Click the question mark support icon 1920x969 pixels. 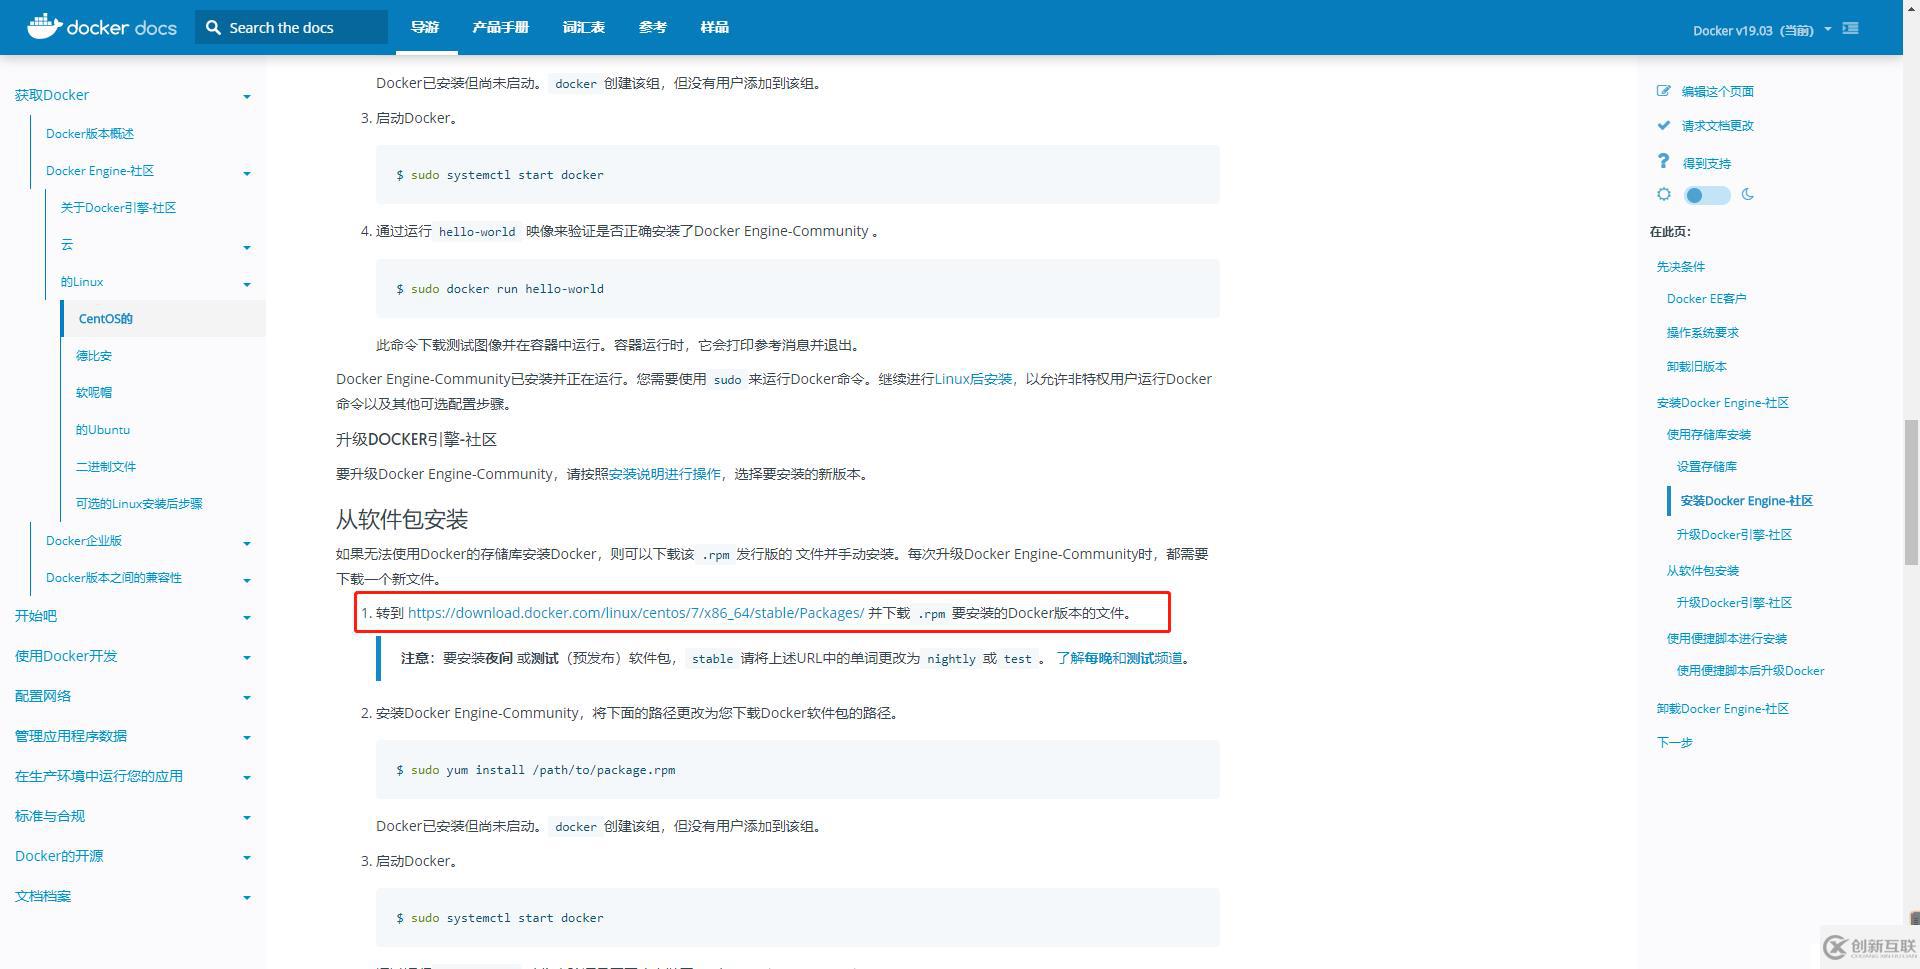coord(1663,161)
